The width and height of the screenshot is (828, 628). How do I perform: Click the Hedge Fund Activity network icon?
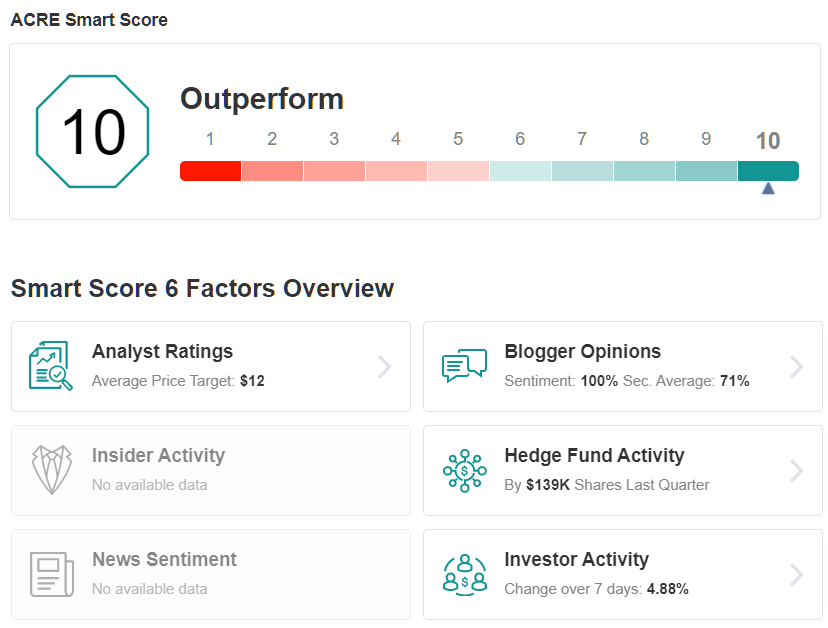point(465,470)
